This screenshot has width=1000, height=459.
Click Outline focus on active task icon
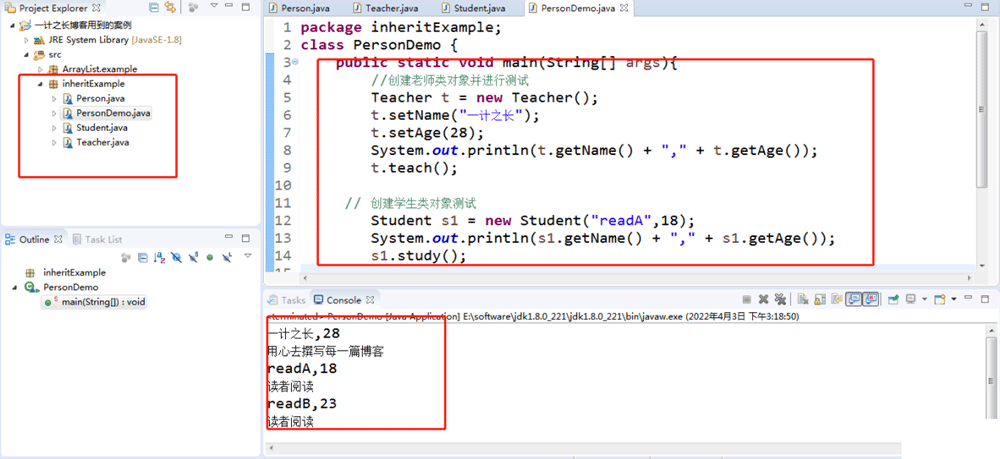126,258
